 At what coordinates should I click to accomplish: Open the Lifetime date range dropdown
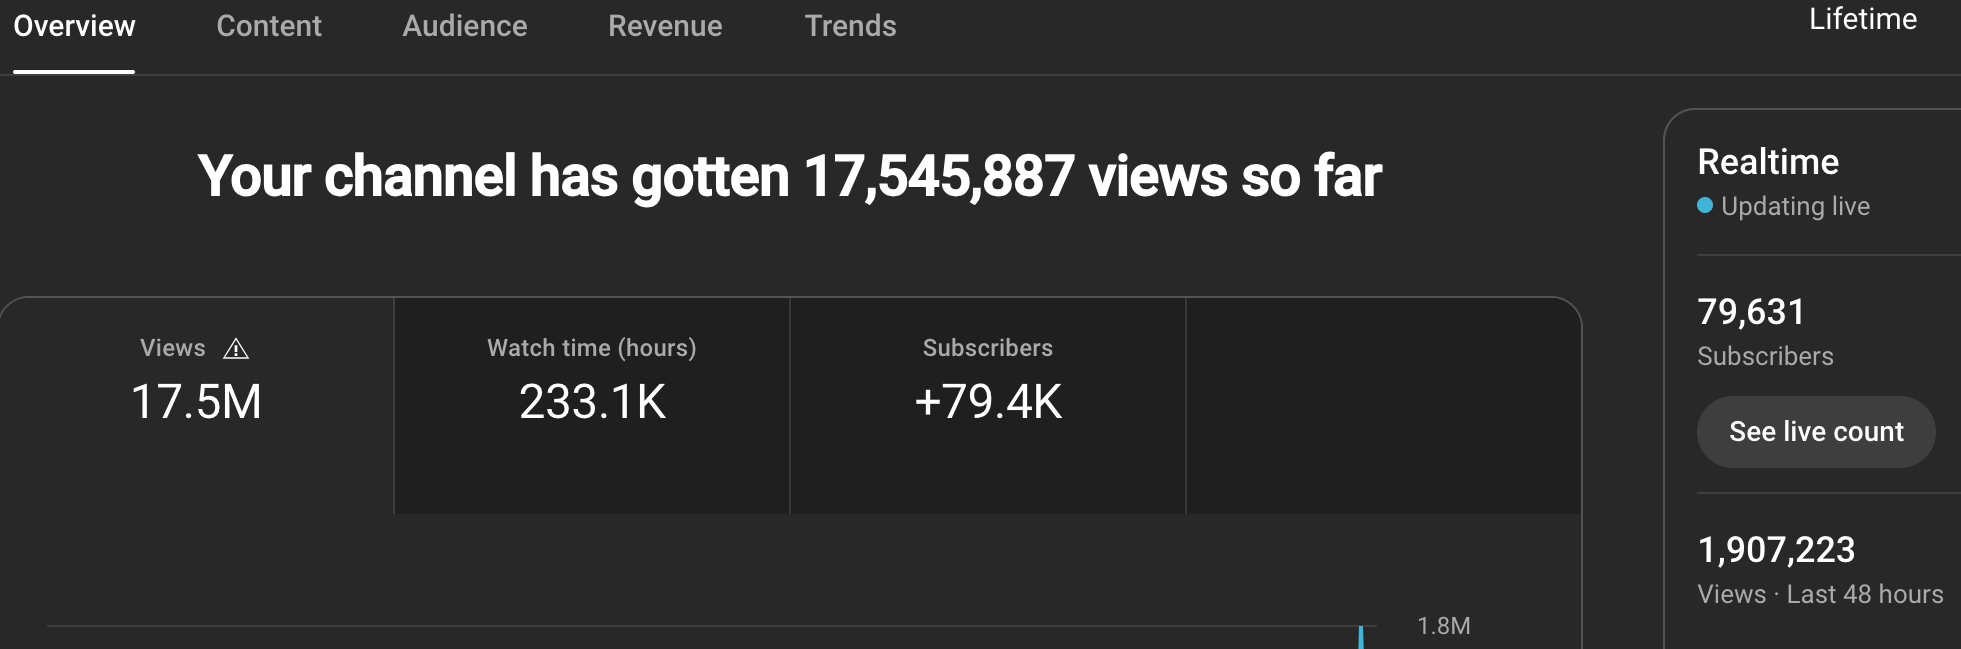1862,20
